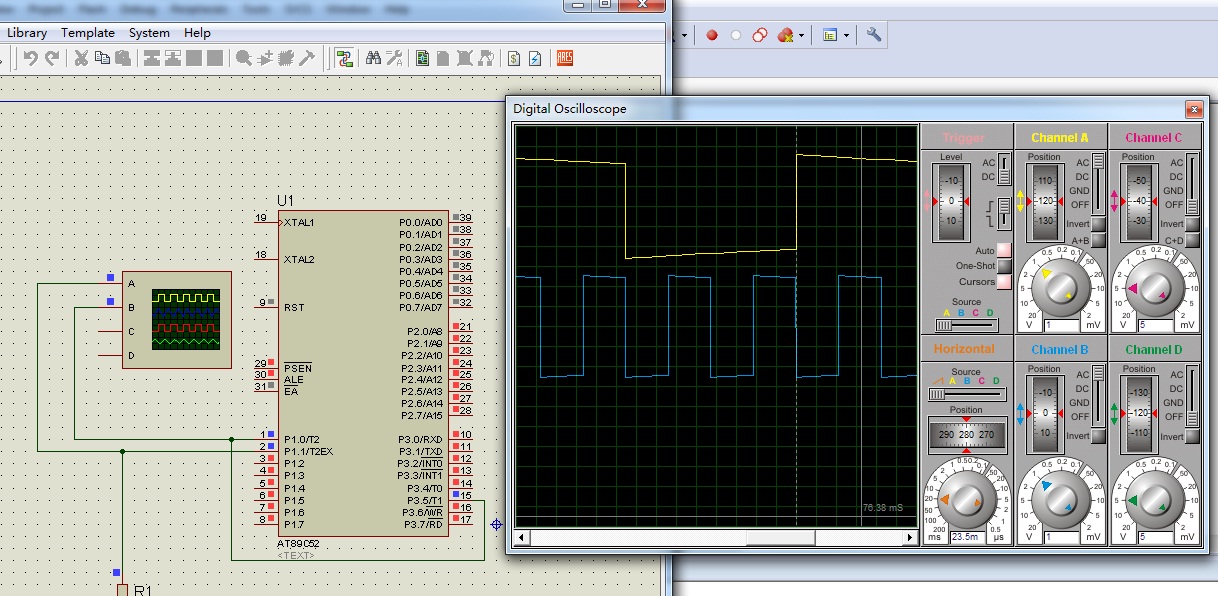Click the Cut scissors icon
1218x596 pixels.
pos(82,59)
